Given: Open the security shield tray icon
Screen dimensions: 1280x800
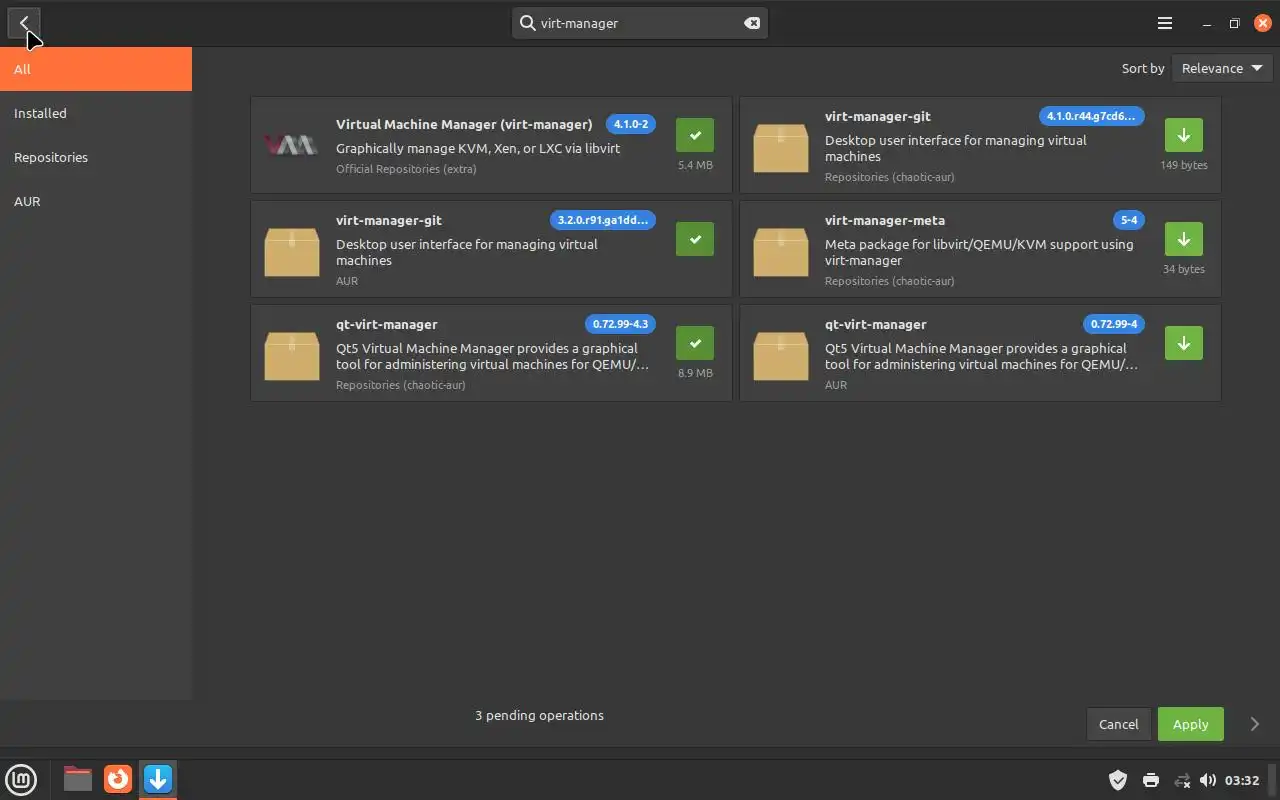Looking at the screenshot, I should click(1118, 780).
